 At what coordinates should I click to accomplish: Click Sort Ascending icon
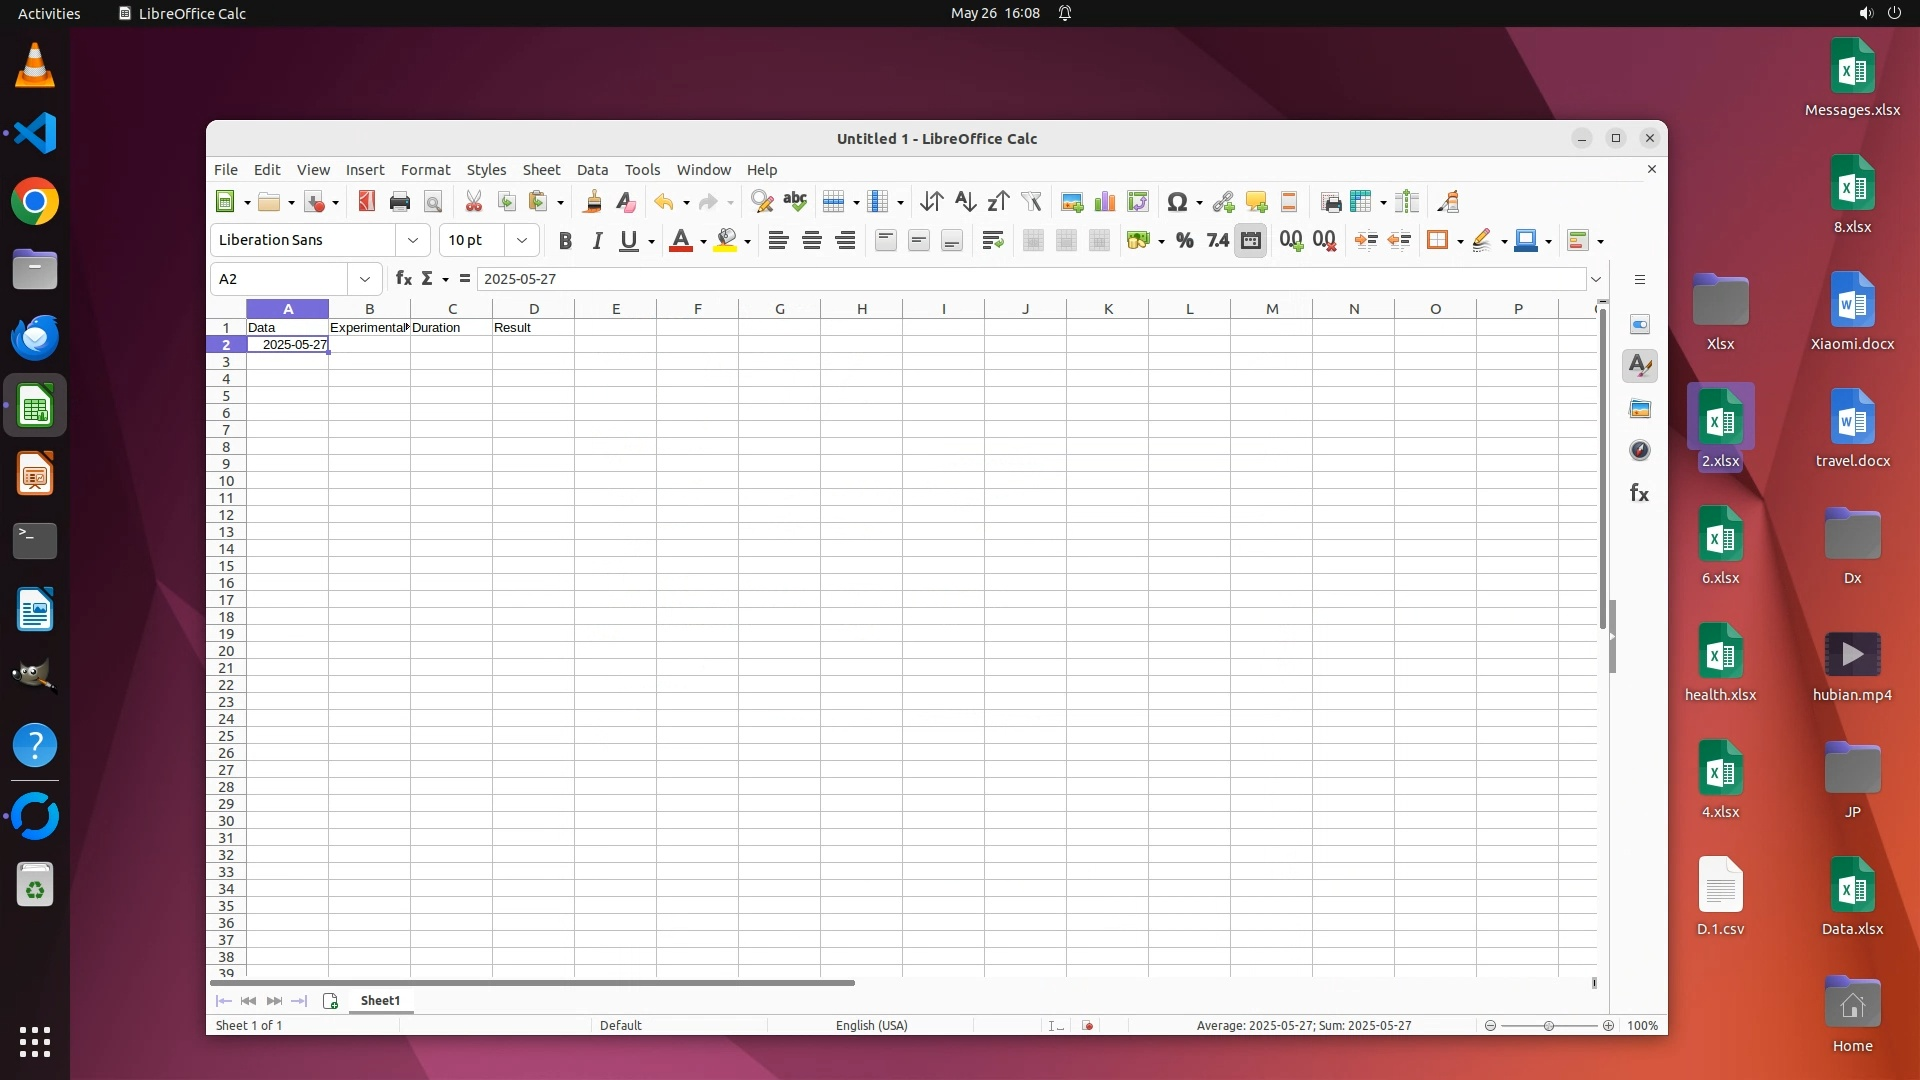click(x=965, y=202)
